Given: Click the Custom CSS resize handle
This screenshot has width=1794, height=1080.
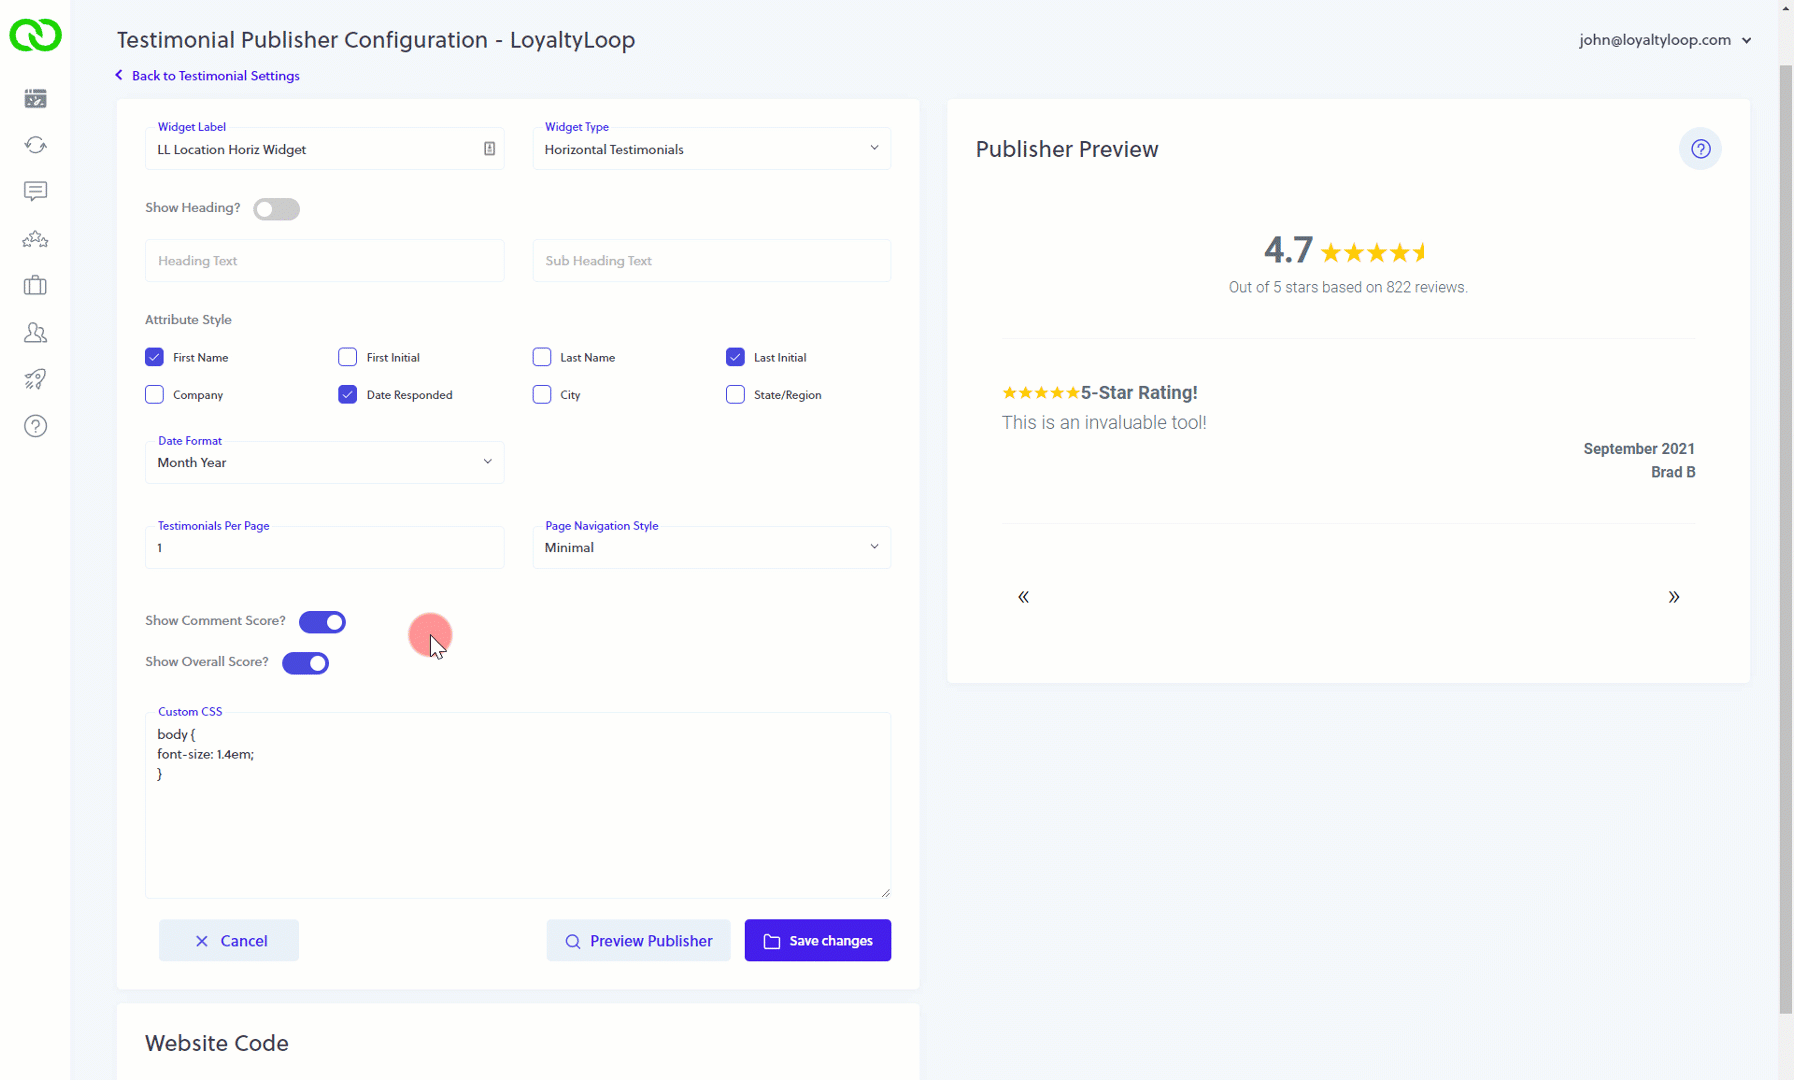Looking at the screenshot, I should point(885,892).
